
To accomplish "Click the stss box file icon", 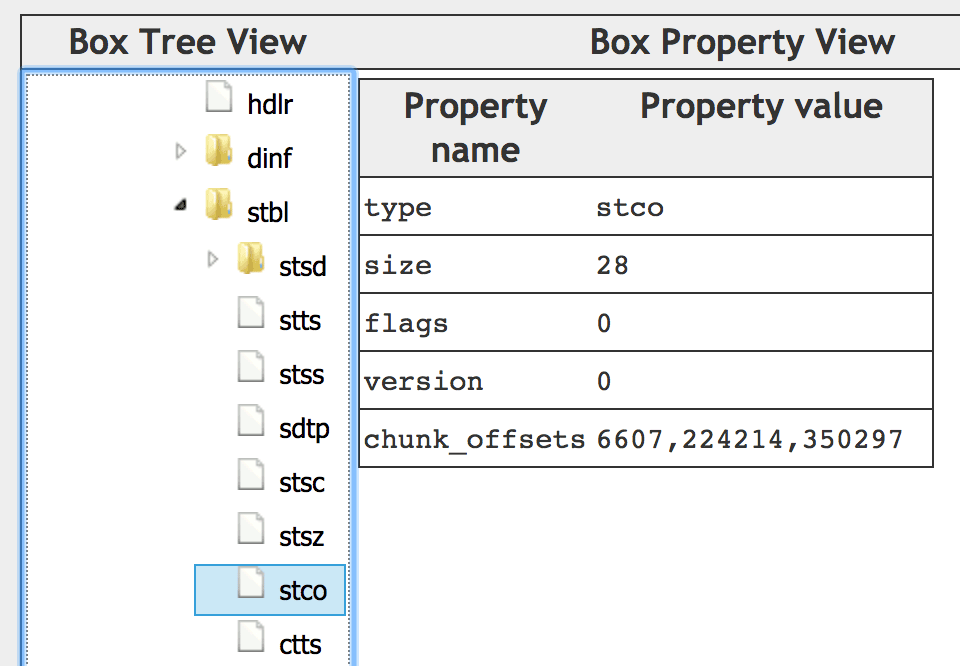I will click(x=251, y=366).
